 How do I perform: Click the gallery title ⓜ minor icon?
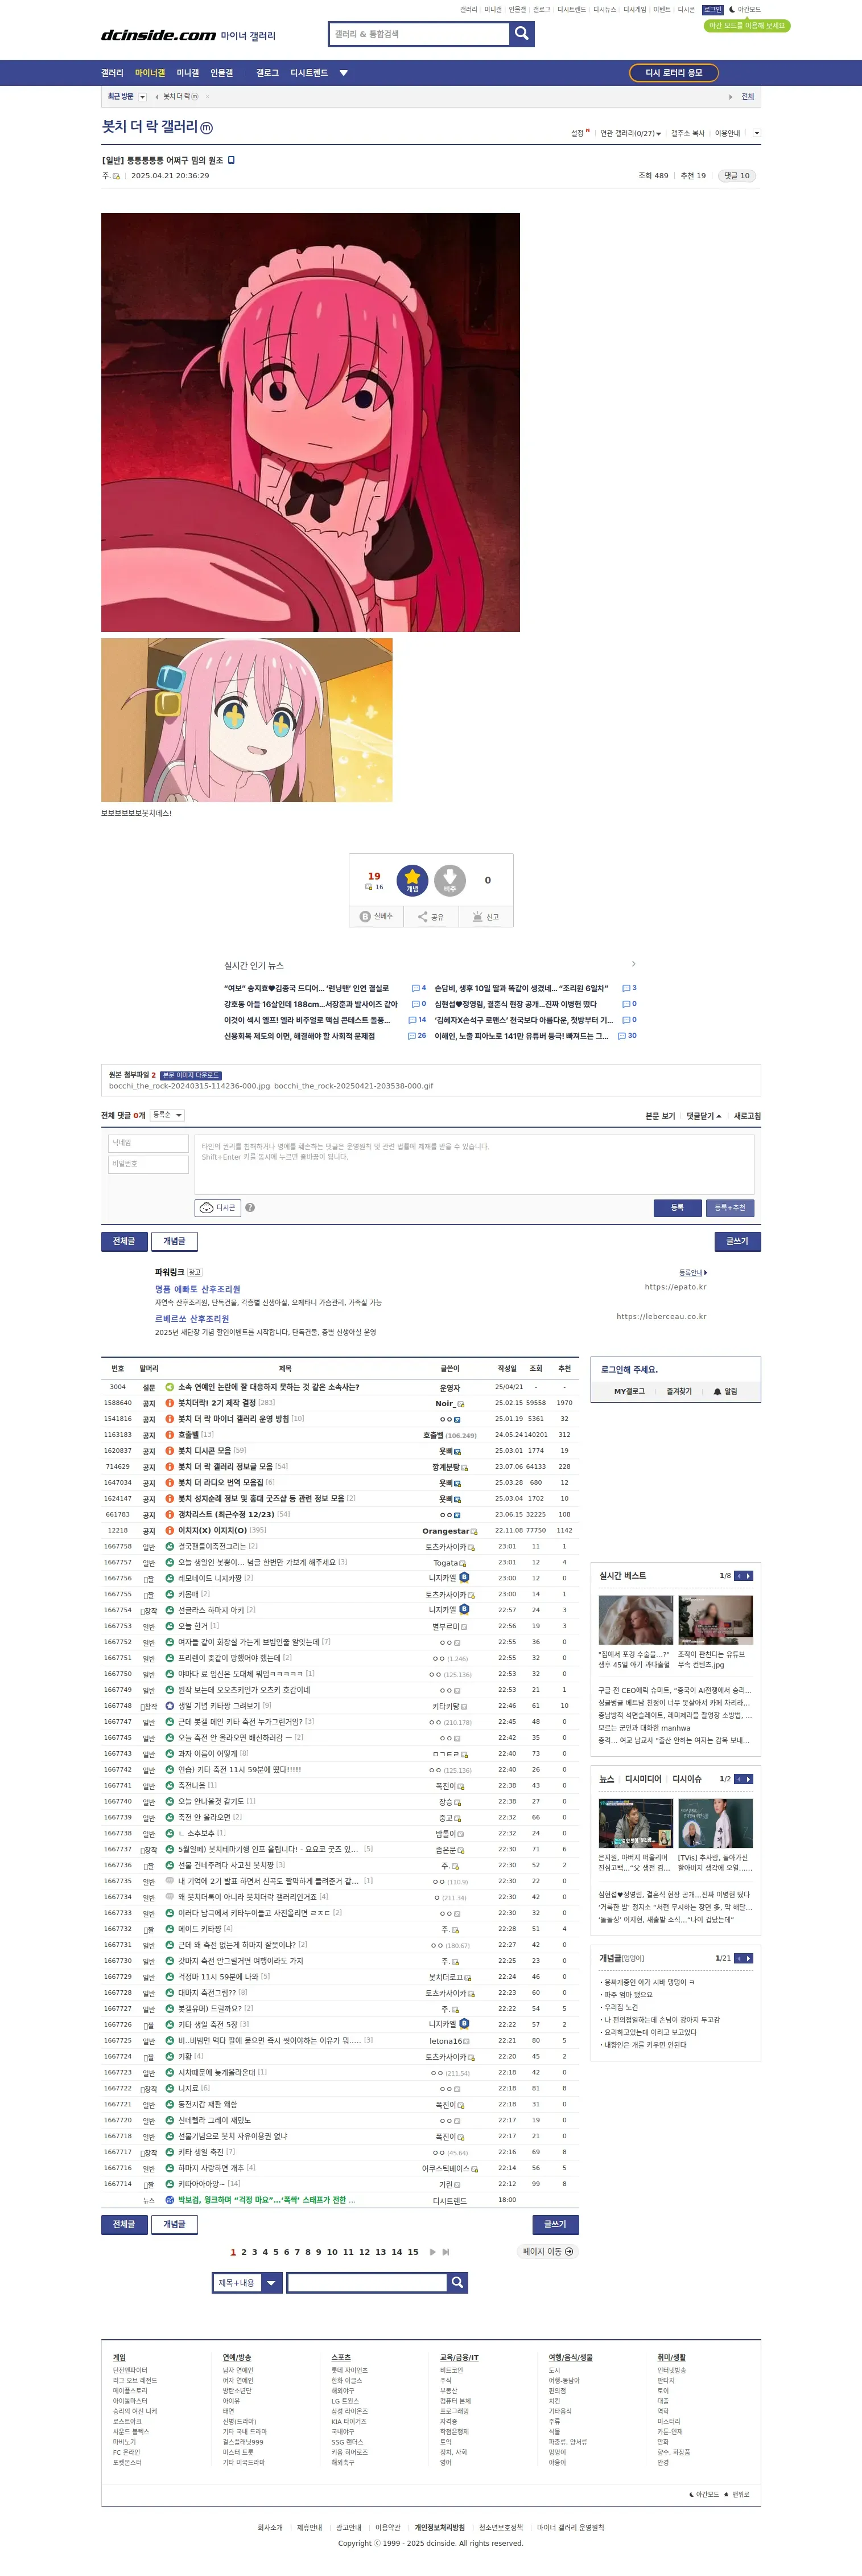pyautogui.click(x=206, y=128)
